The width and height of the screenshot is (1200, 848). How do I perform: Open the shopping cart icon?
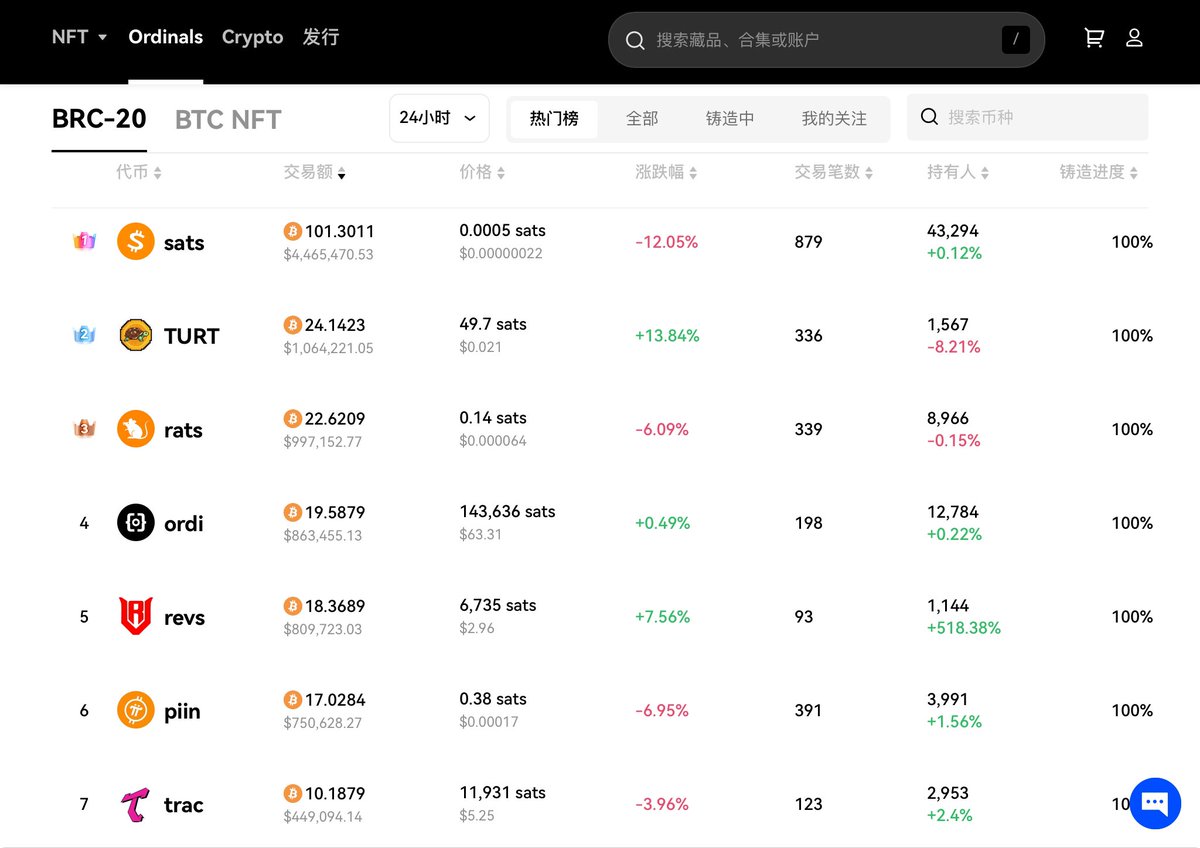[x=1094, y=38]
